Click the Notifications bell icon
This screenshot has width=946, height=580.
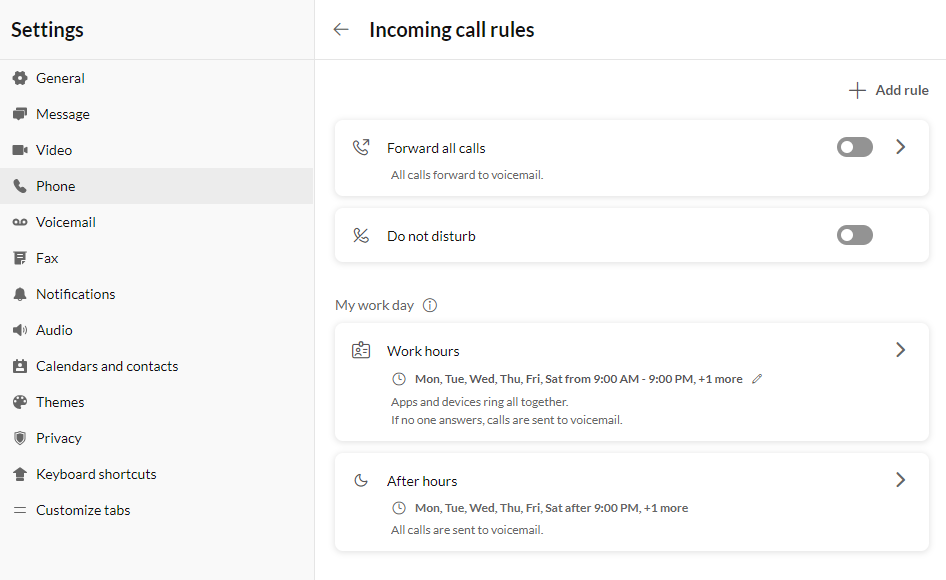[20, 294]
